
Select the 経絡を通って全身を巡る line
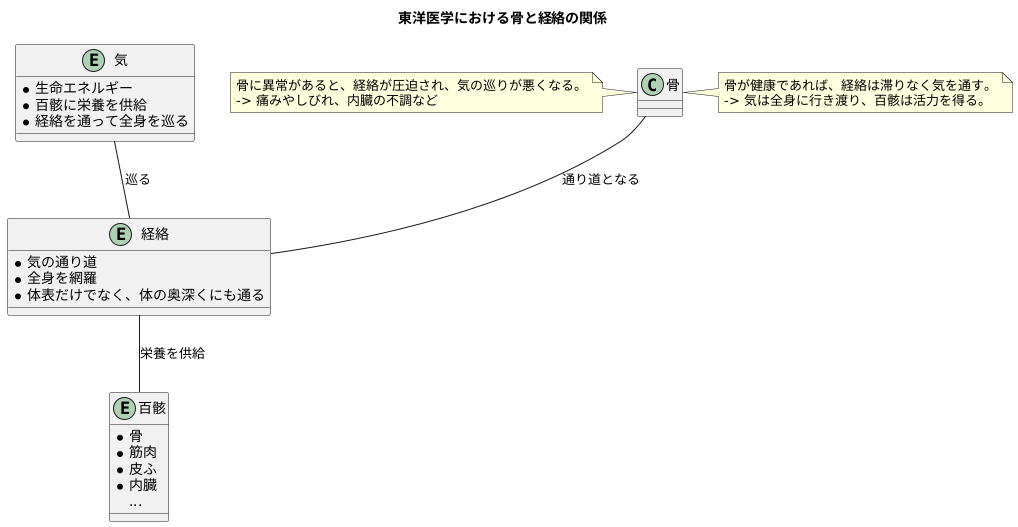105,121
